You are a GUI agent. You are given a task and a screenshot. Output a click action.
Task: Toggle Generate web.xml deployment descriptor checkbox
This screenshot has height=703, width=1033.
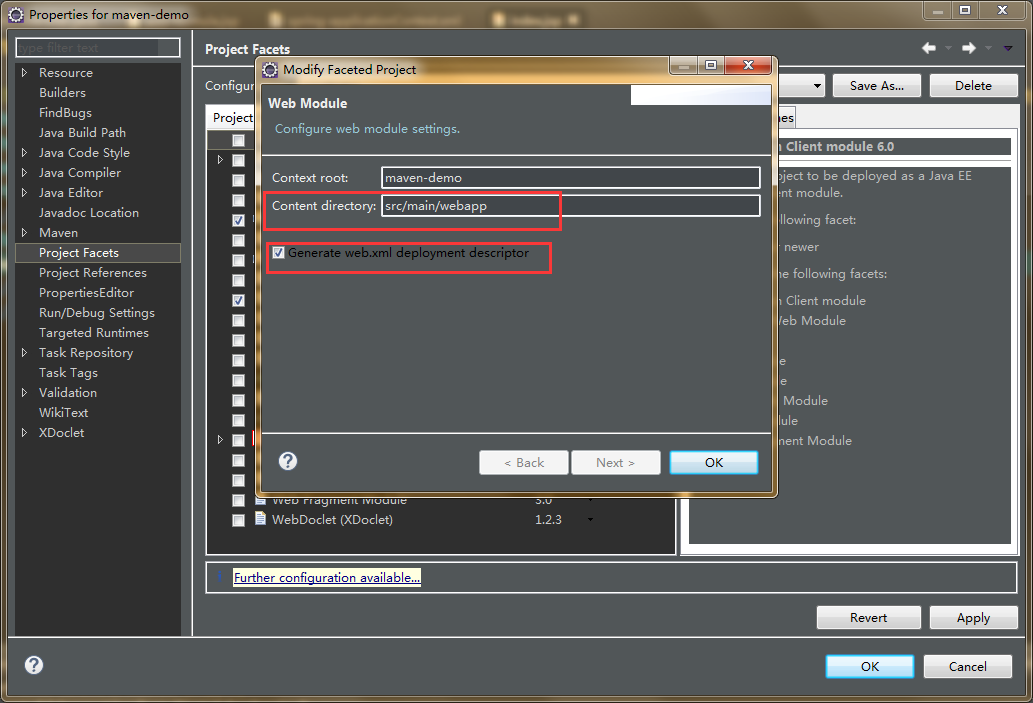(279, 252)
